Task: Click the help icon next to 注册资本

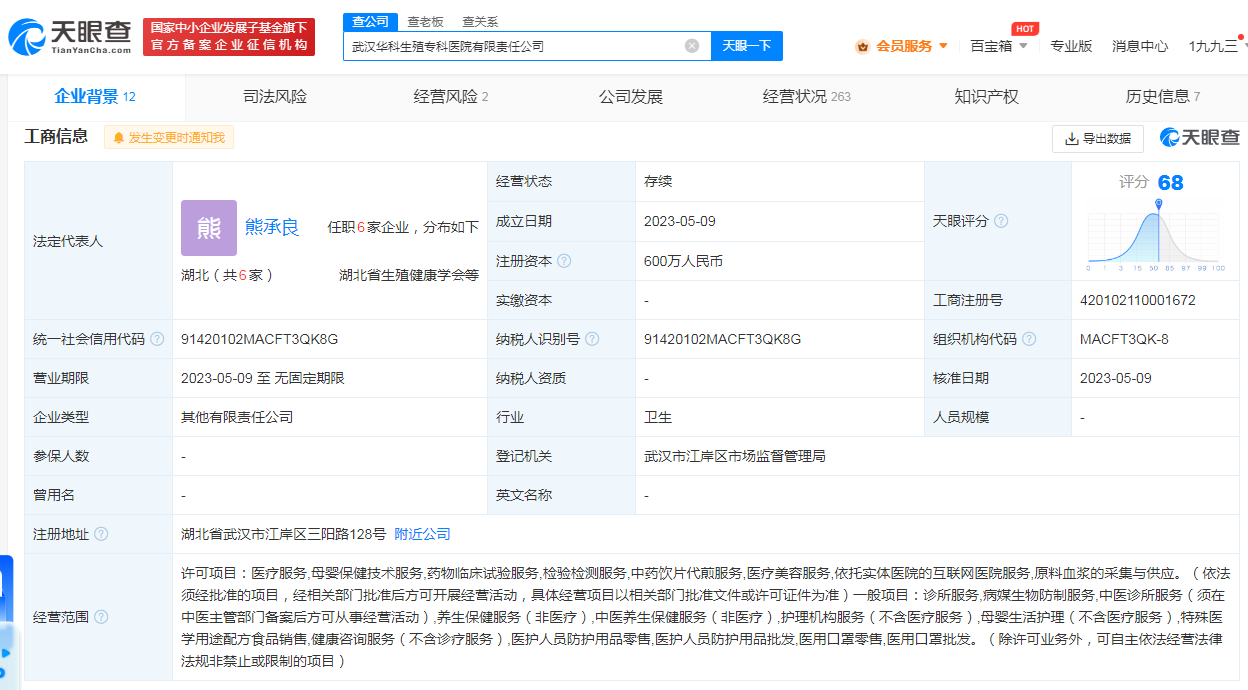Action: point(564,261)
